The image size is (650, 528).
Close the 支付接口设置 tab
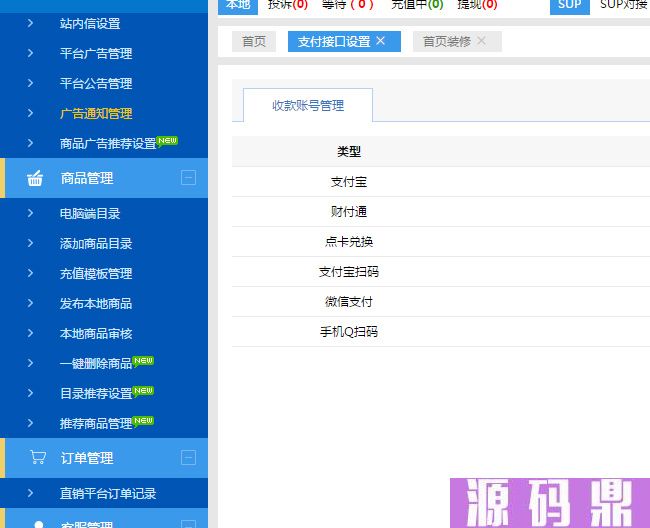click(x=381, y=41)
